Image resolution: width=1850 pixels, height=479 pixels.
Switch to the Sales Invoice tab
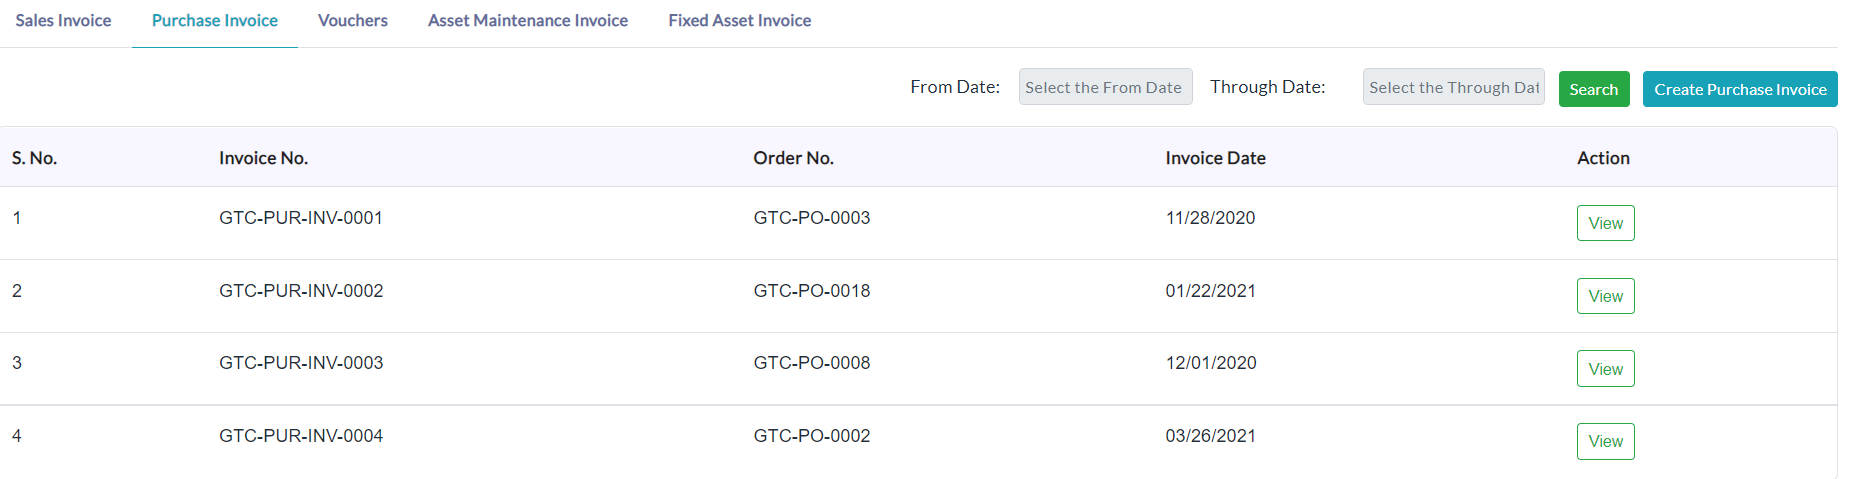click(63, 20)
